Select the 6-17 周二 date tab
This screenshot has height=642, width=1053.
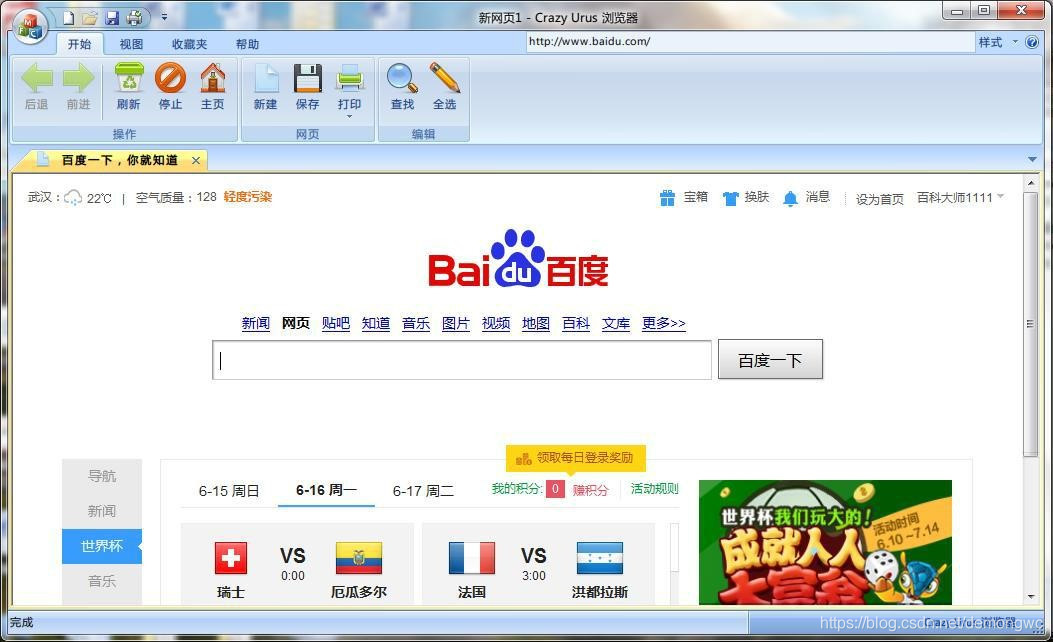[423, 491]
